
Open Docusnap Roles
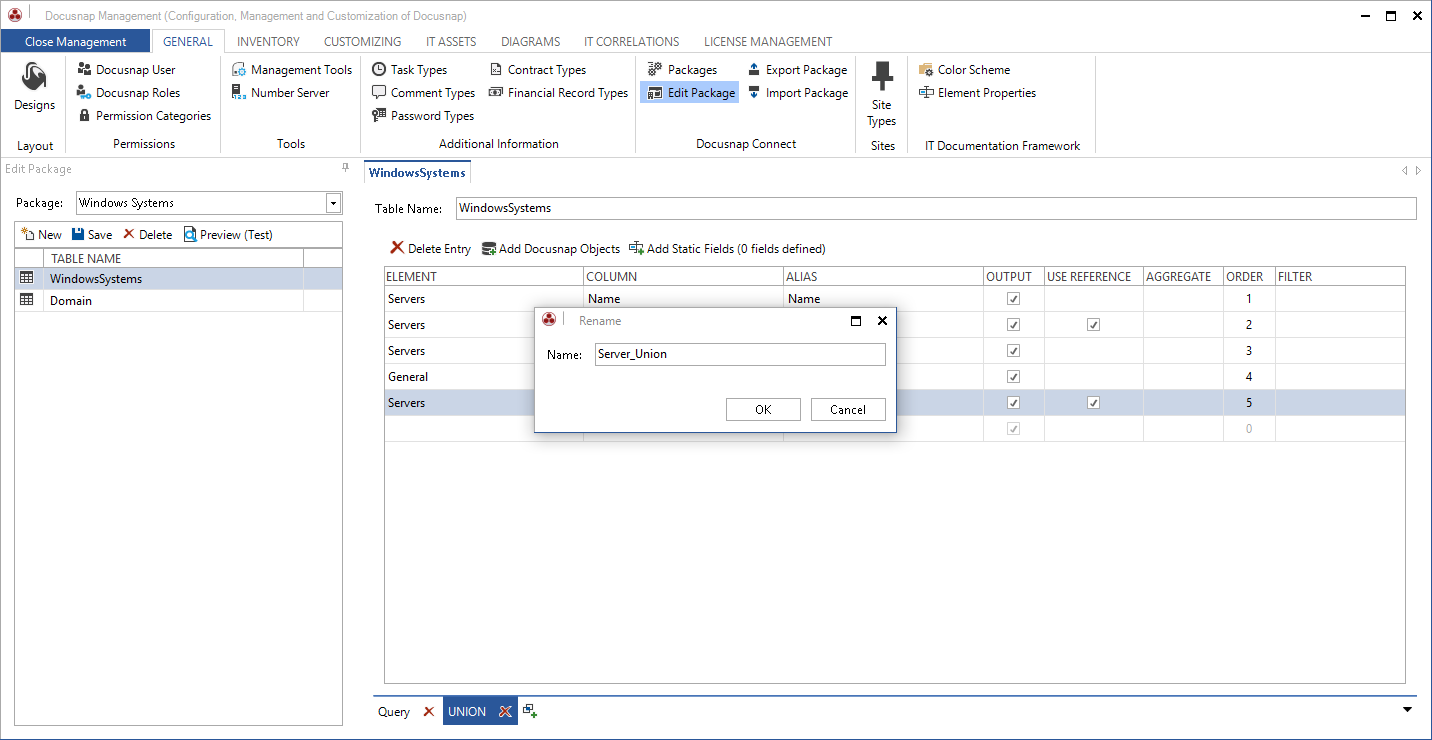pyautogui.click(x=128, y=93)
